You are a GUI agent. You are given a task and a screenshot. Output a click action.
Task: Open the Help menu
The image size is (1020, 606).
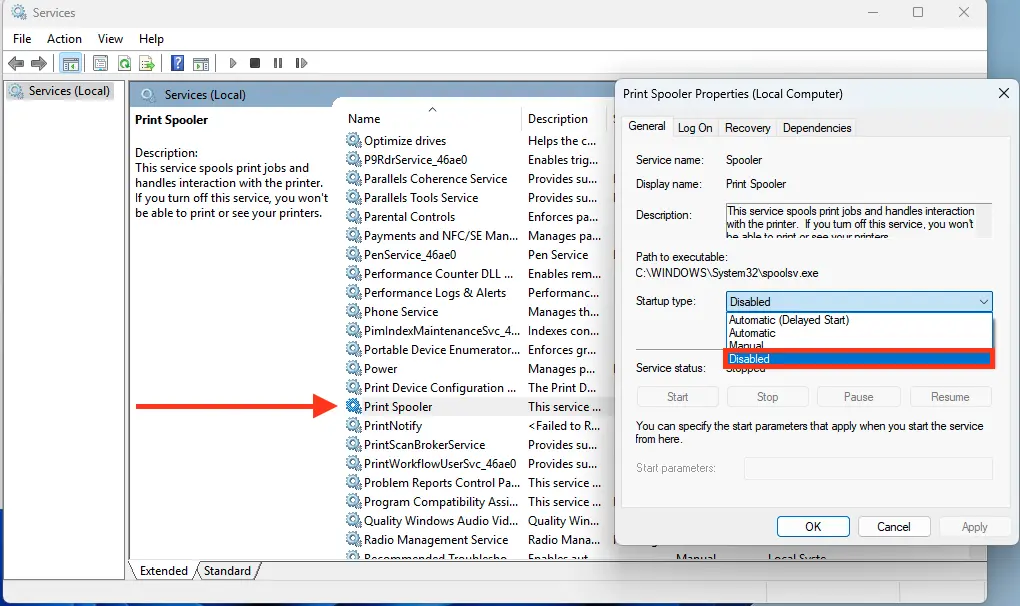151,39
